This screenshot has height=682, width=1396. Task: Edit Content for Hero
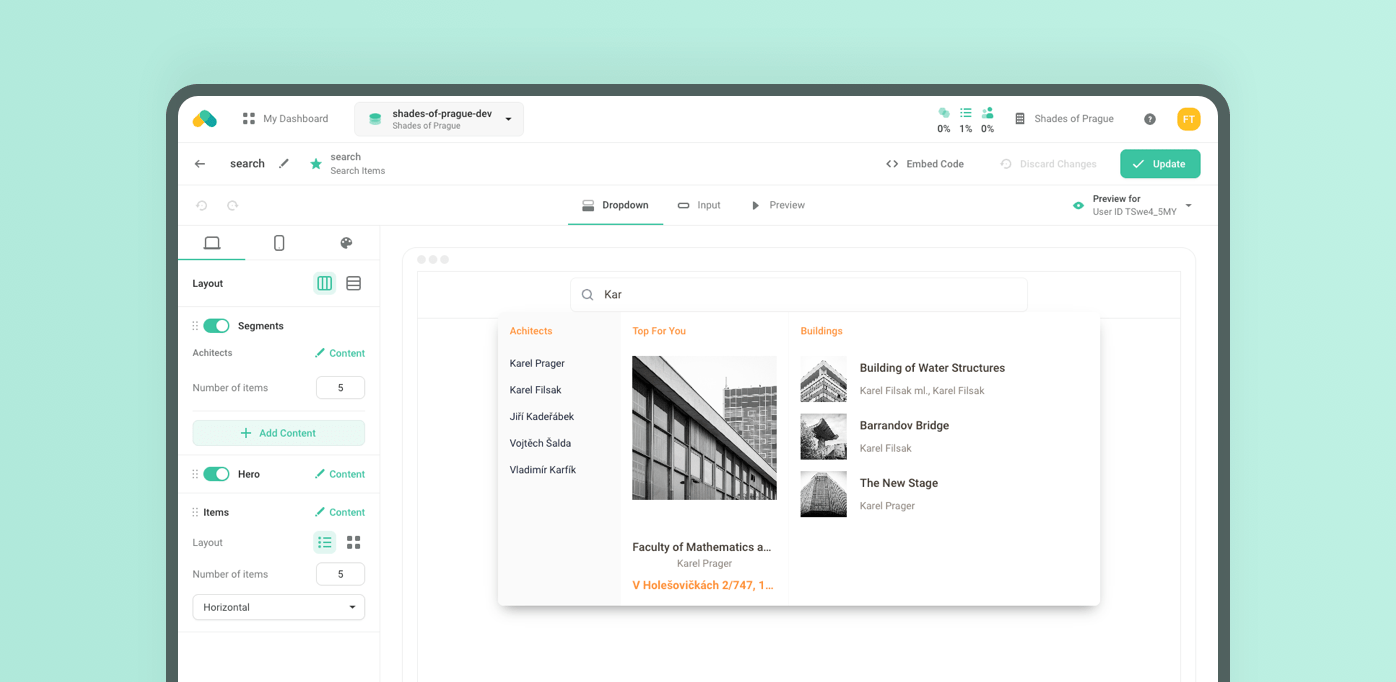tap(340, 474)
